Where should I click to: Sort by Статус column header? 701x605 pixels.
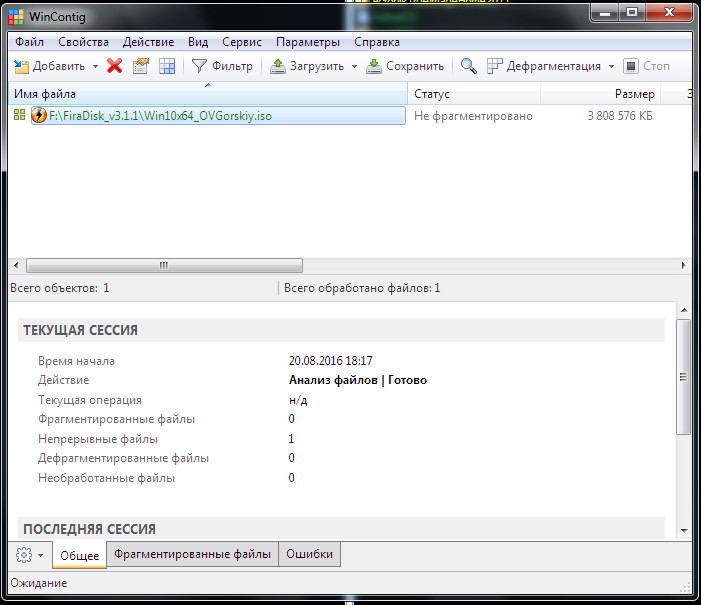[x=474, y=93]
